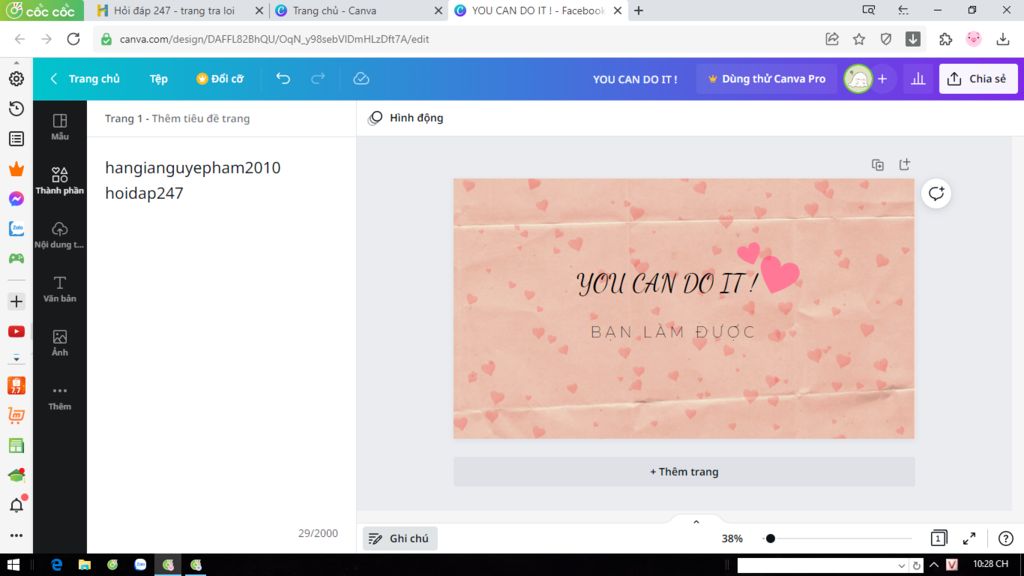Image resolution: width=1024 pixels, height=576 pixels.
Task: Add a comment on the design
Action: click(x=936, y=193)
